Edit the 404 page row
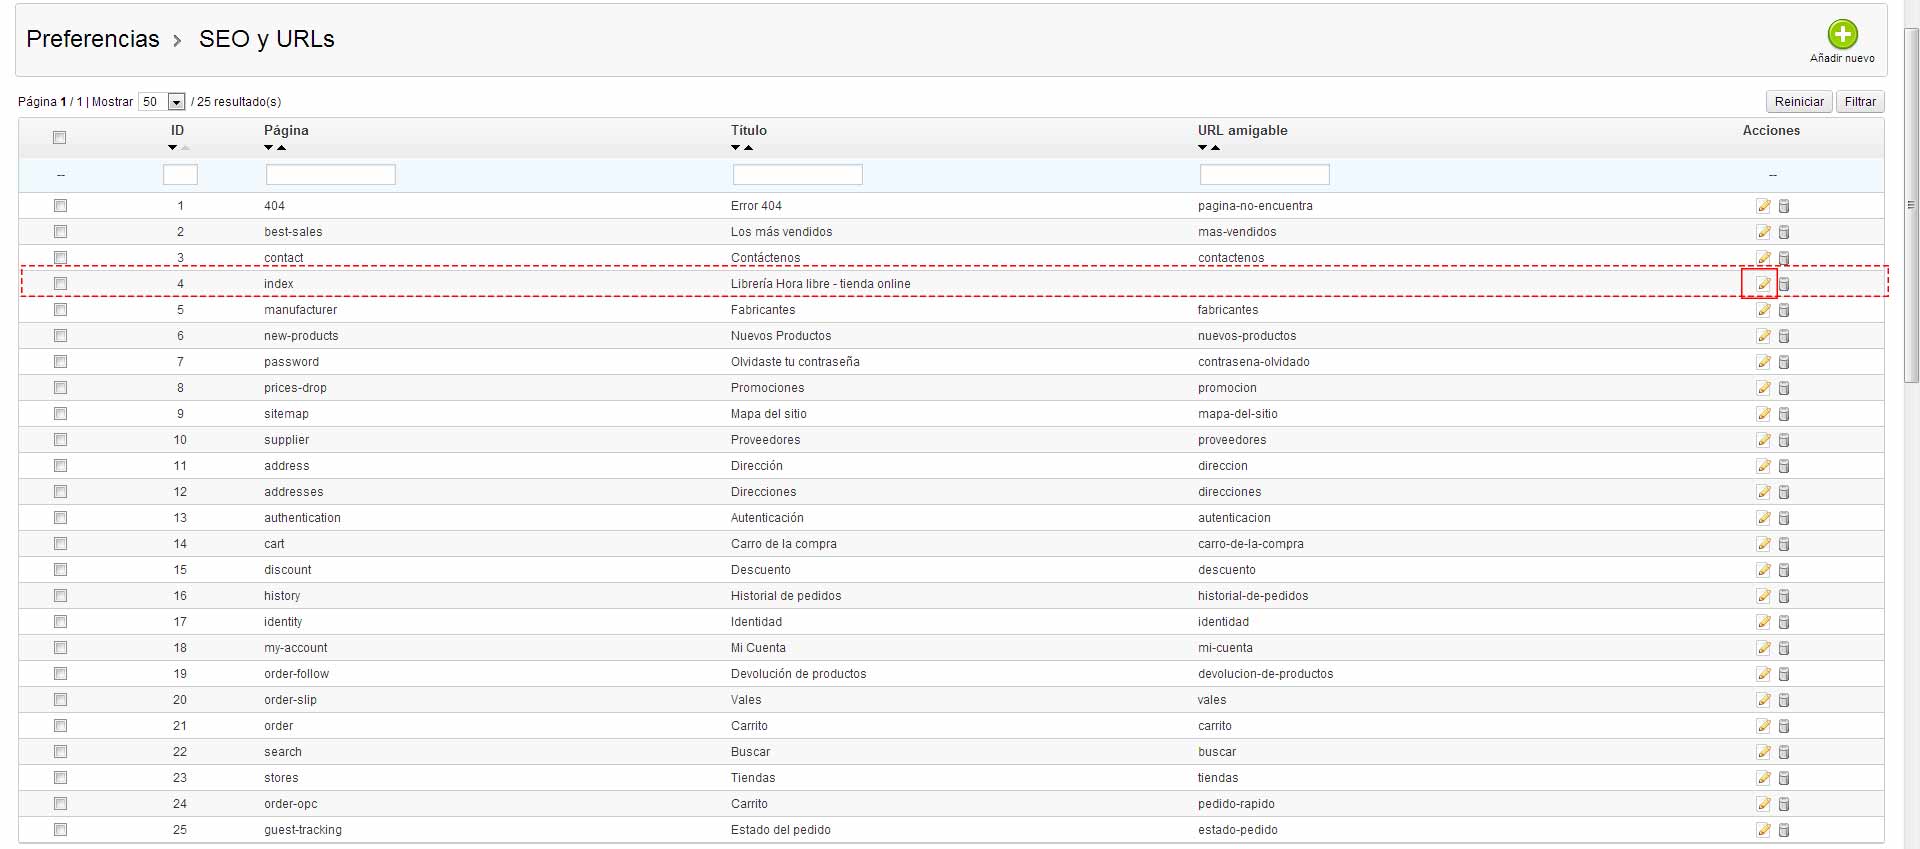 [1763, 206]
